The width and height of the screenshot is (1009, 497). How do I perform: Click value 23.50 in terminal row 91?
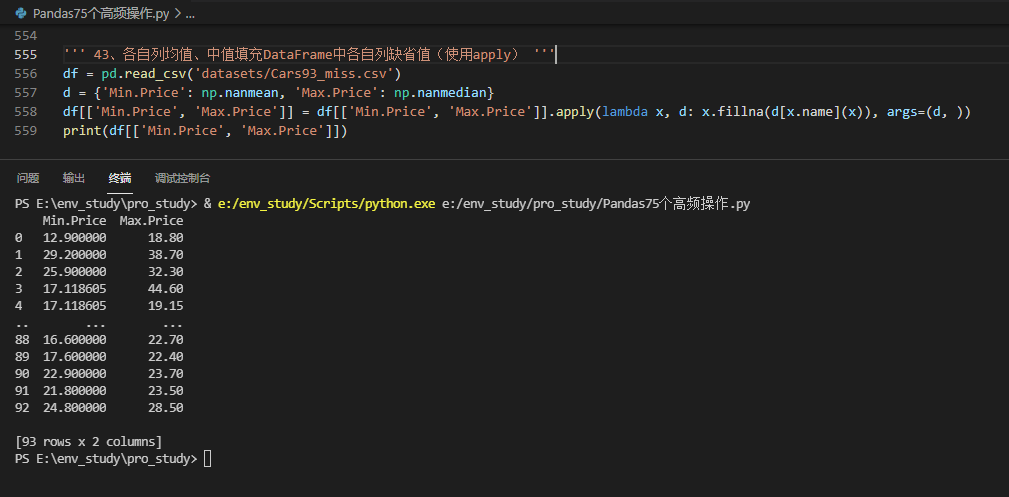coord(165,391)
